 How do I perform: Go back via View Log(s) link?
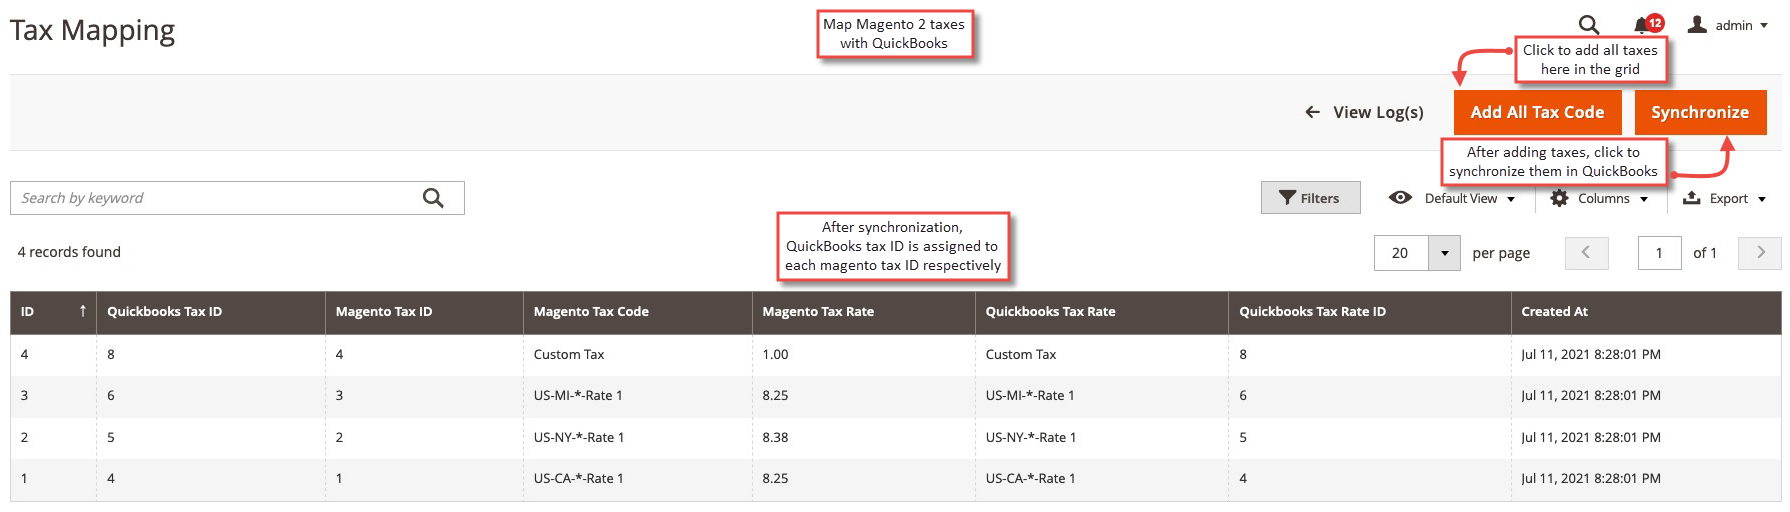(x=1364, y=112)
